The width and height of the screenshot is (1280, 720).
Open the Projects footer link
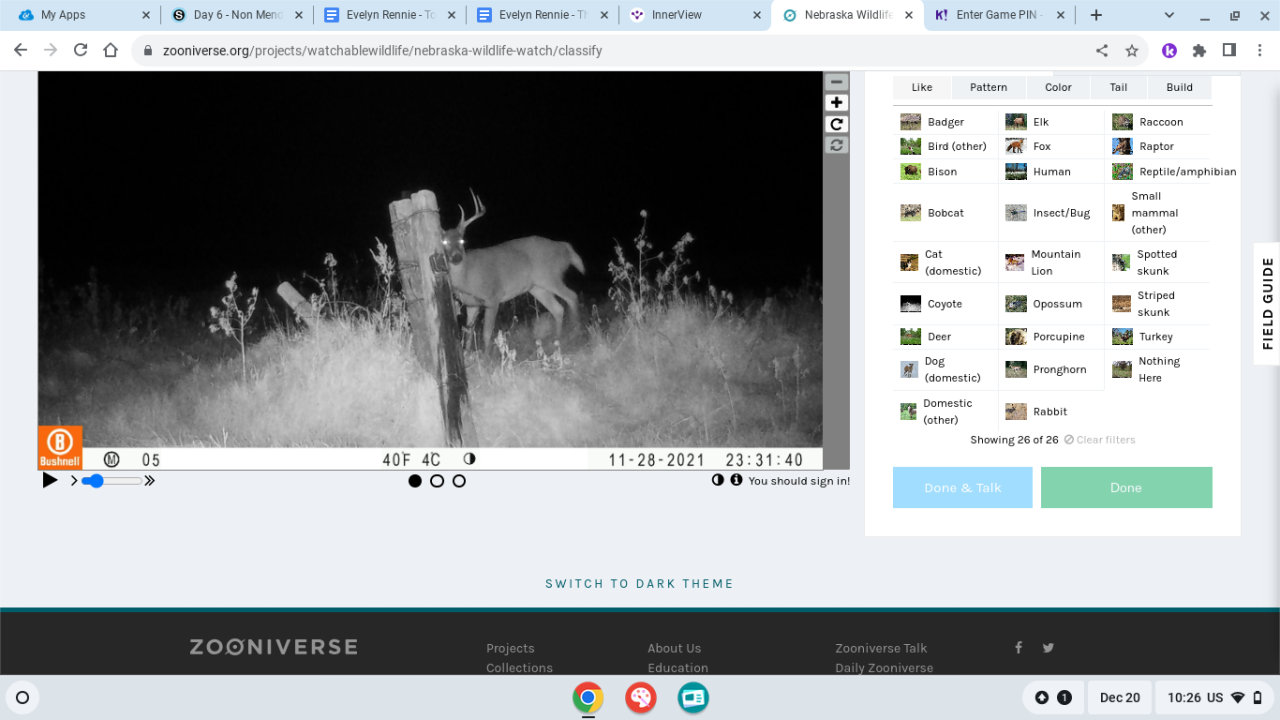tap(510, 648)
